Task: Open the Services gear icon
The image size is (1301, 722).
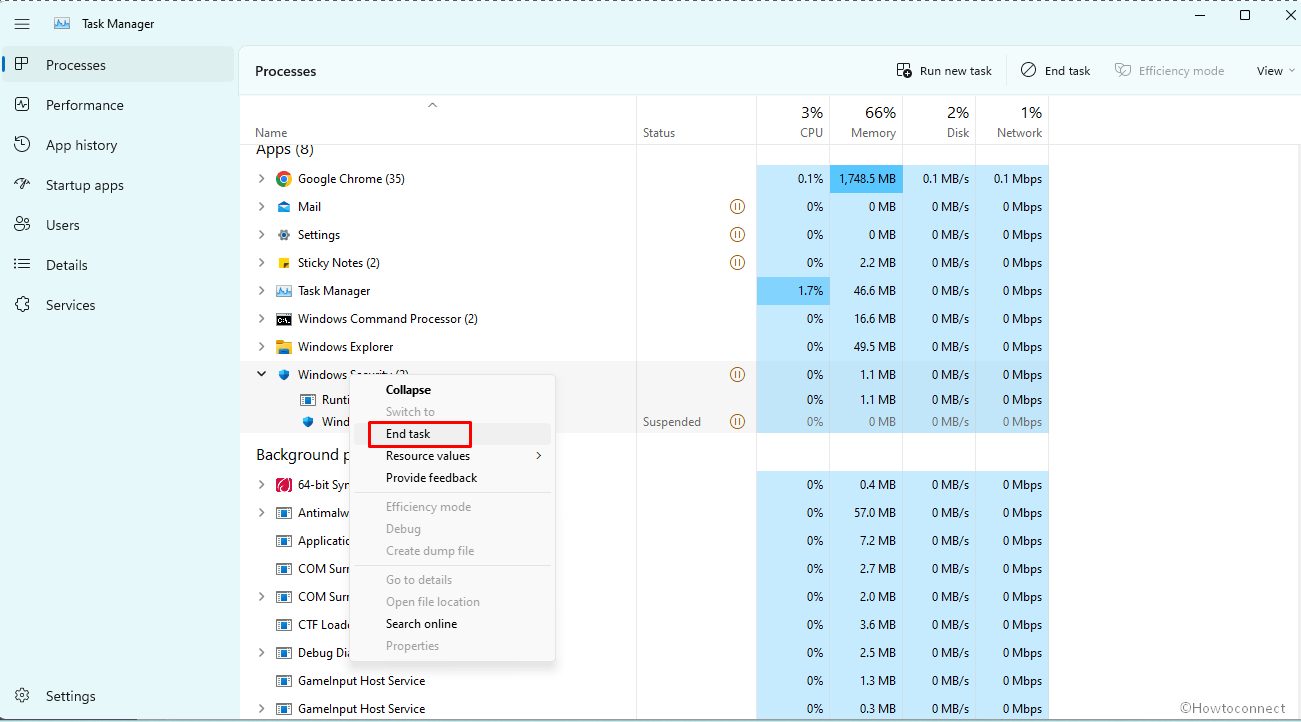Action: [22, 305]
